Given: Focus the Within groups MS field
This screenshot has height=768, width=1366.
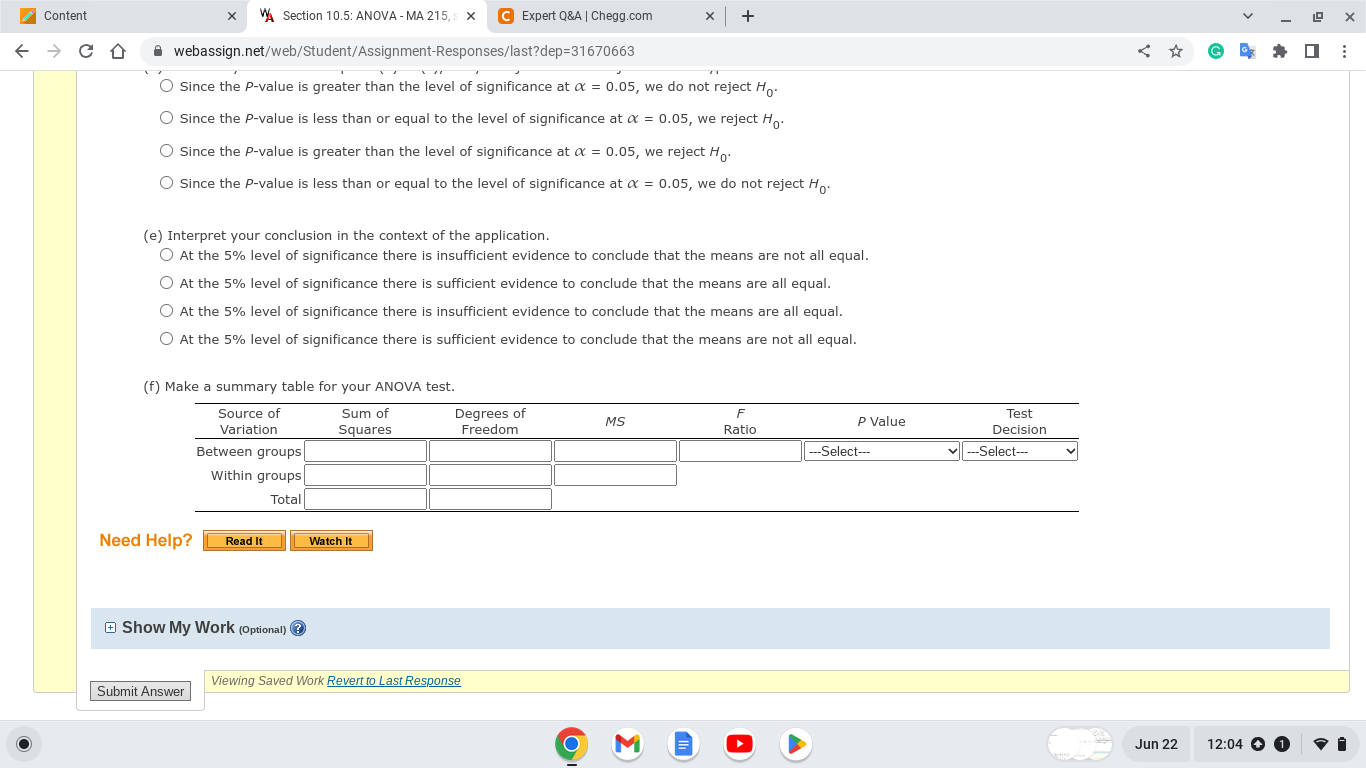Looking at the screenshot, I should point(615,475).
